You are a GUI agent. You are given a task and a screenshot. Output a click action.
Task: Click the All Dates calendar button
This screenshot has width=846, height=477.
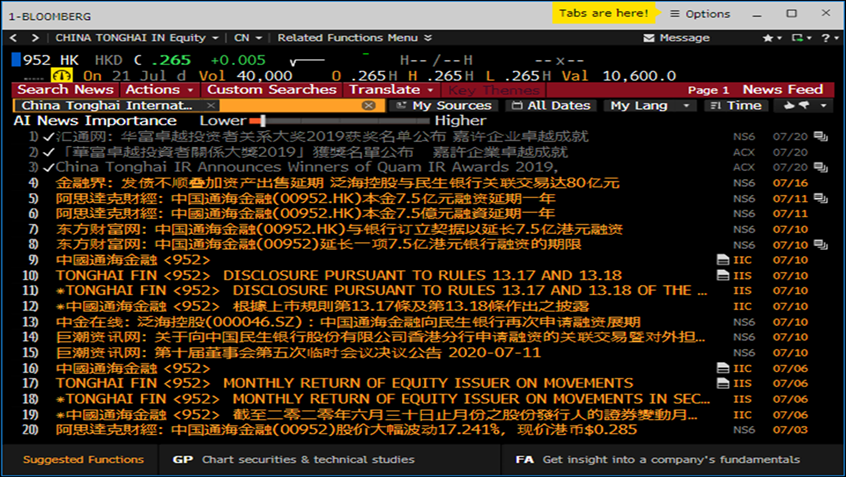pyautogui.click(x=551, y=105)
